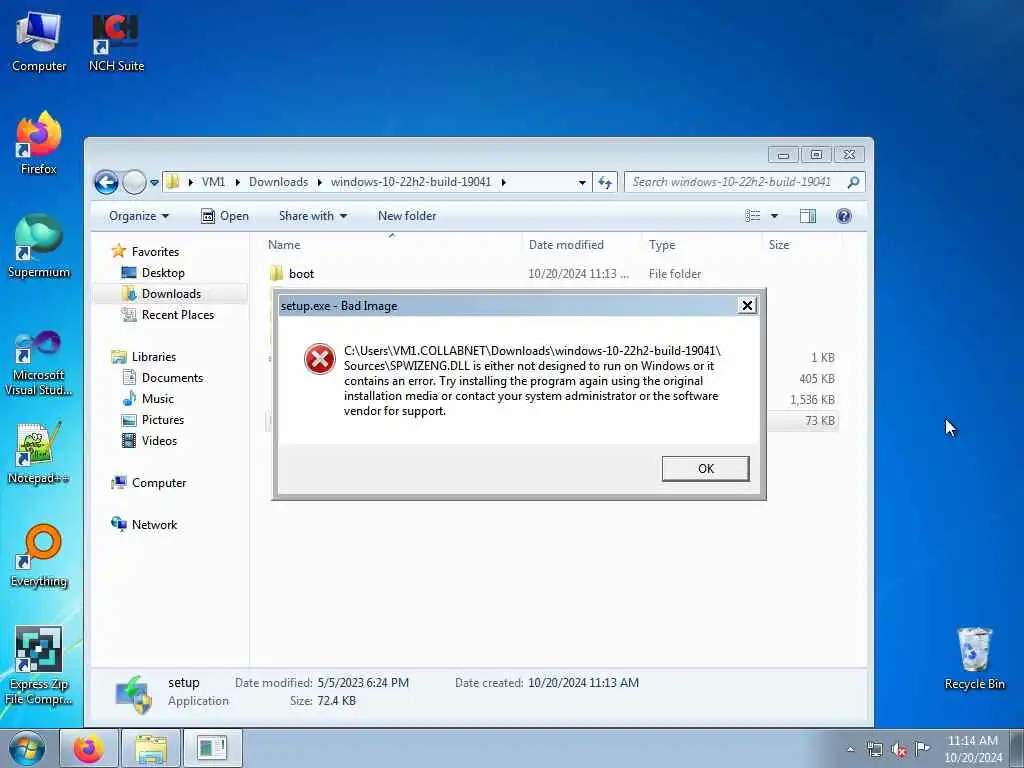Click the muted volume tray icon
1024x768 pixels.
(899, 750)
